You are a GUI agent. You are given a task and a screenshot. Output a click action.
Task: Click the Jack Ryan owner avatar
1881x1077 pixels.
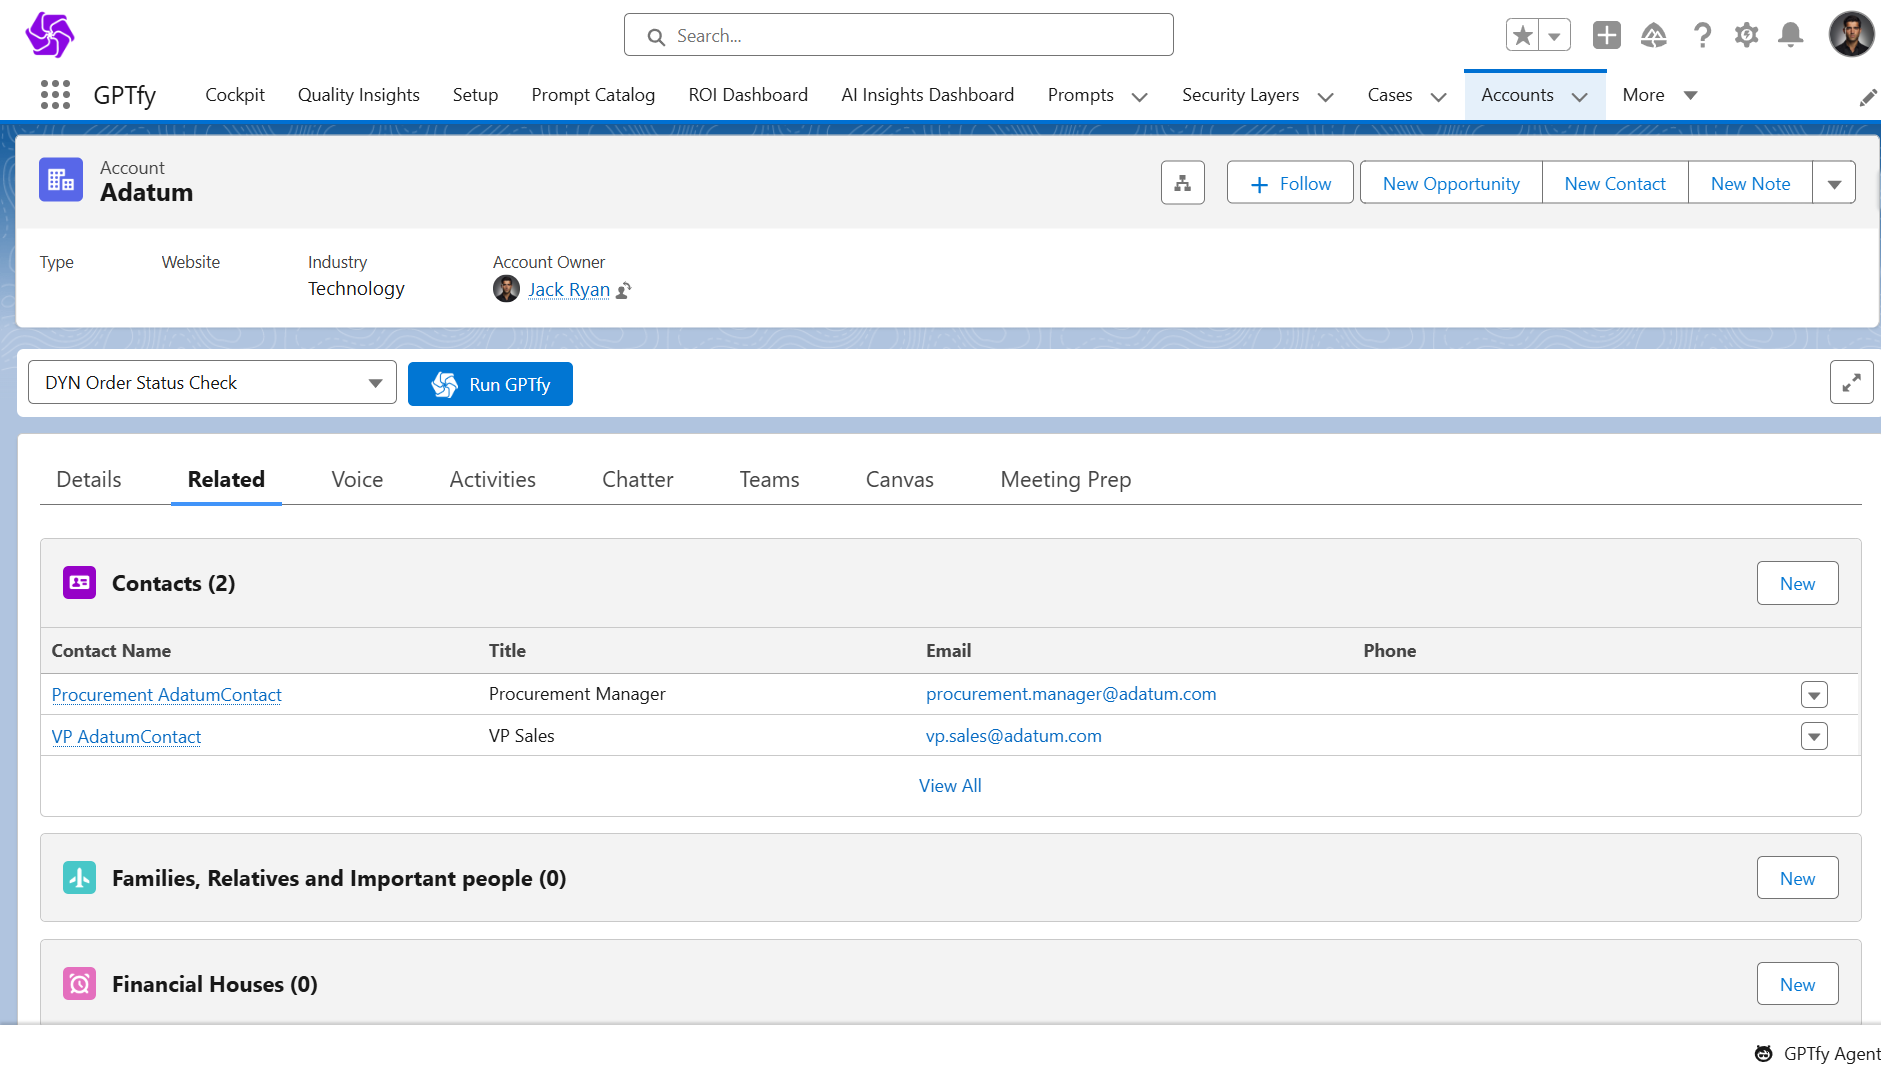coord(506,289)
